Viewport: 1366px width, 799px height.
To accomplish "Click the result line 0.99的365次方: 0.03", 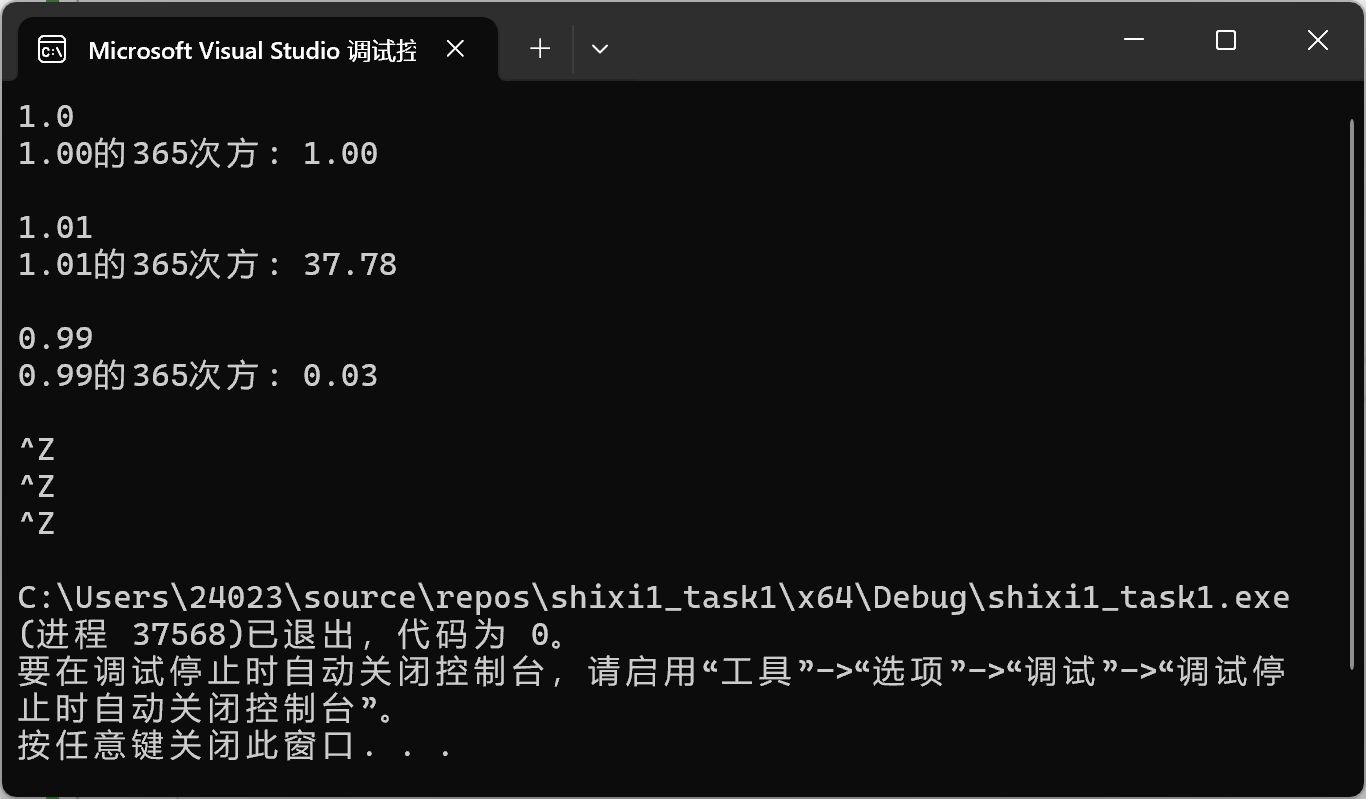I will [198, 376].
